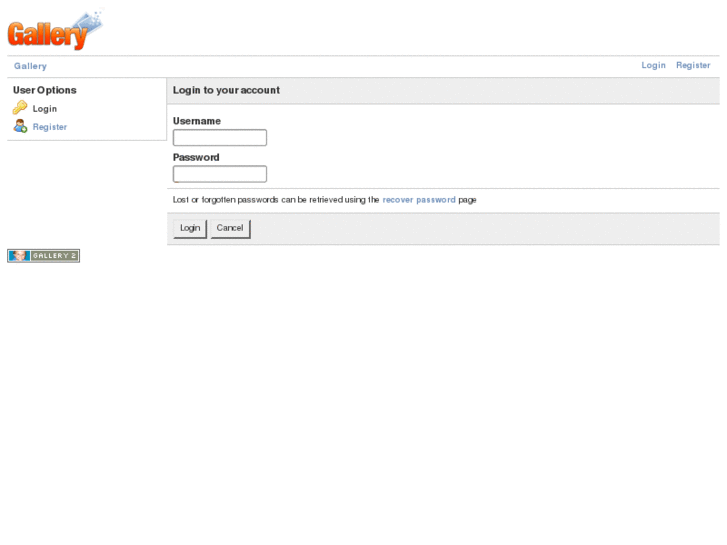Click the user icon beside Register
This screenshot has width=727, height=545.
[20, 127]
